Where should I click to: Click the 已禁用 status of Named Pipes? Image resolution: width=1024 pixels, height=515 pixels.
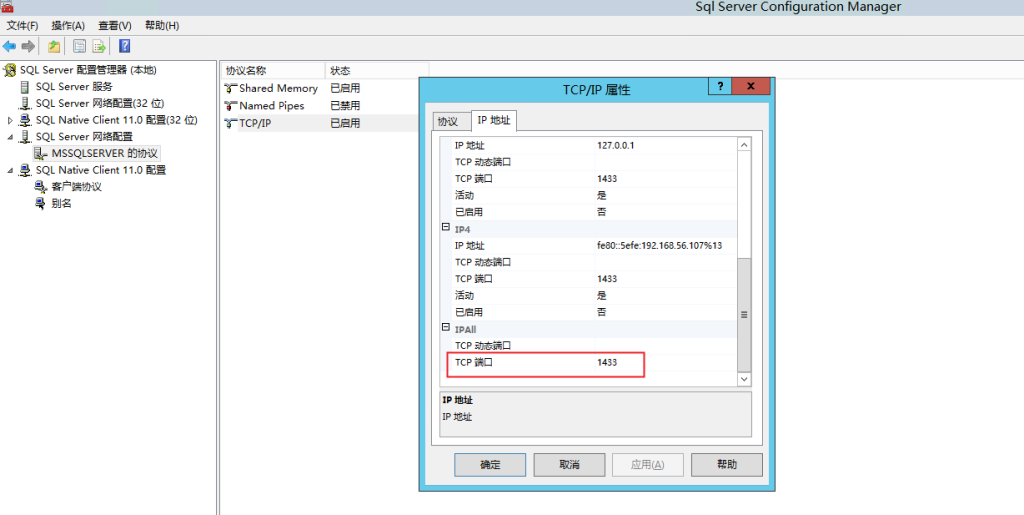coord(345,106)
